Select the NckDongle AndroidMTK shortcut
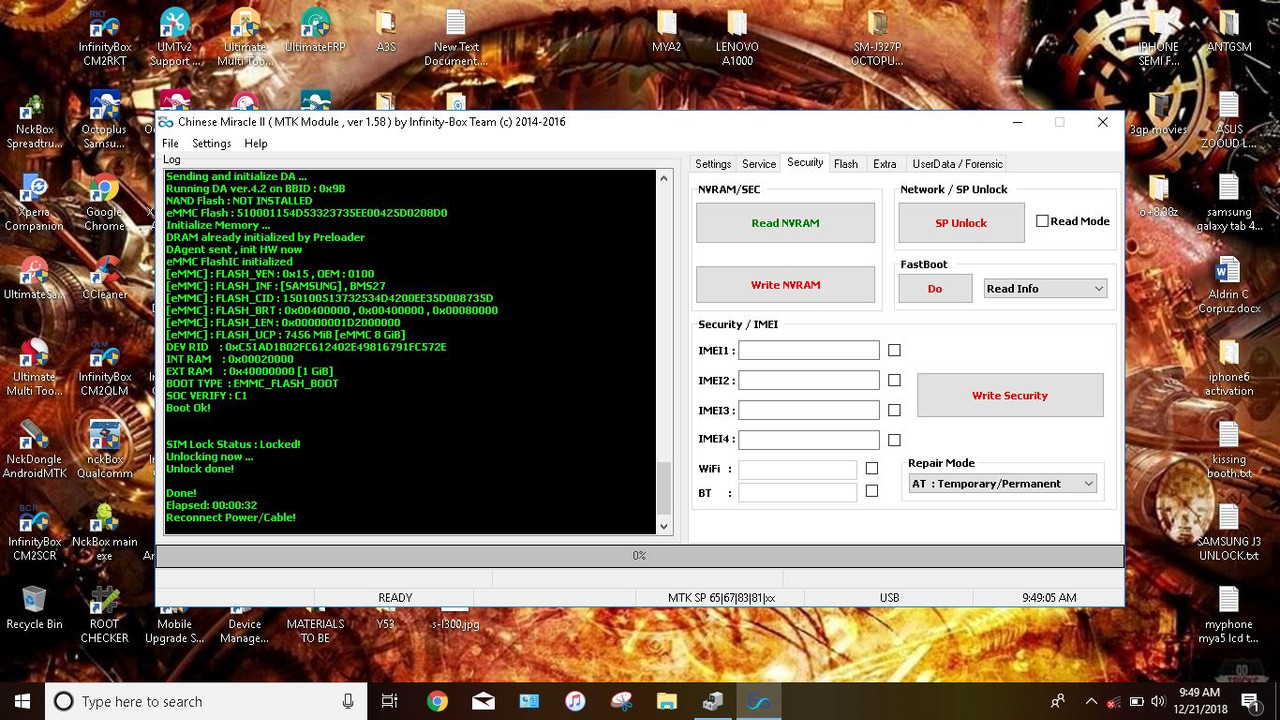Image resolution: width=1280 pixels, height=720 pixels. pos(34,450)
